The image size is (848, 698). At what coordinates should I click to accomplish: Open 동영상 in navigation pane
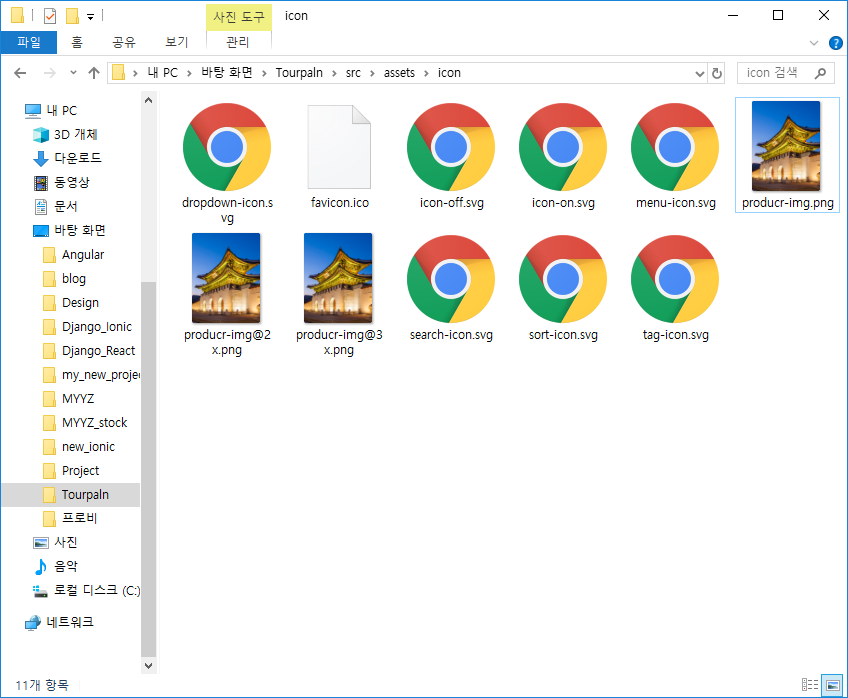click(x=62, y=182)
